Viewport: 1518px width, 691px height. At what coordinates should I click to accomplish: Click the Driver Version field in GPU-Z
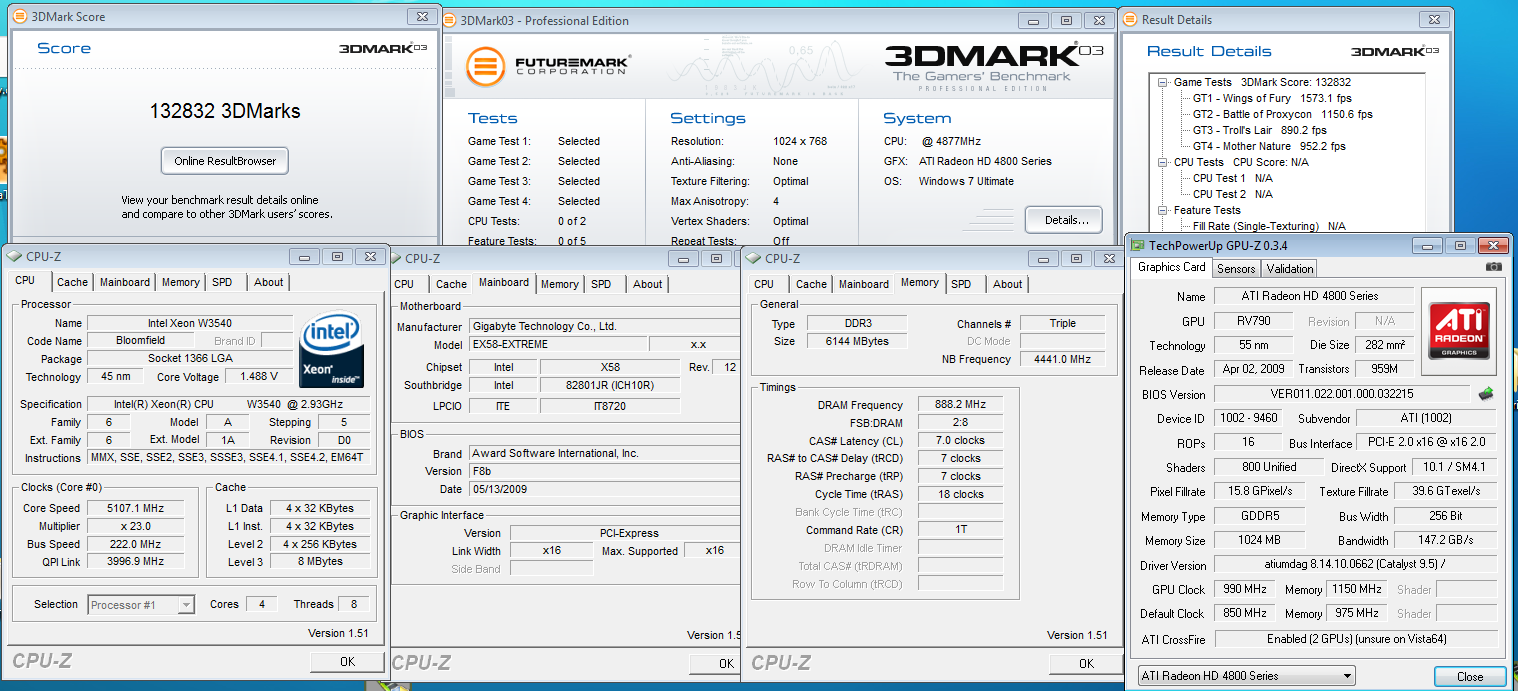click(1355, 565)
